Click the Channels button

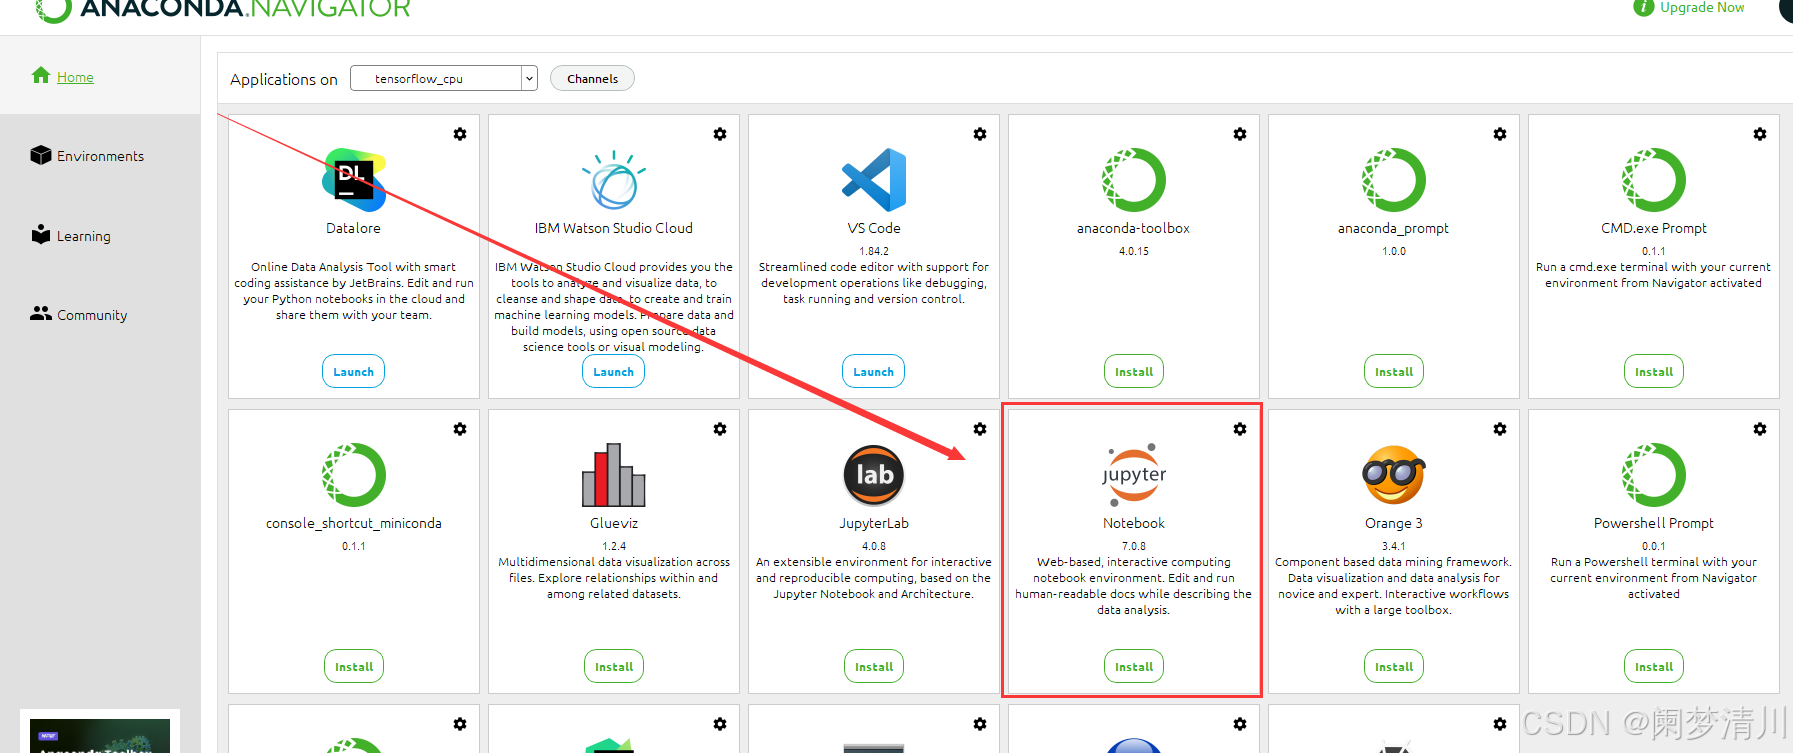[592, 78]
